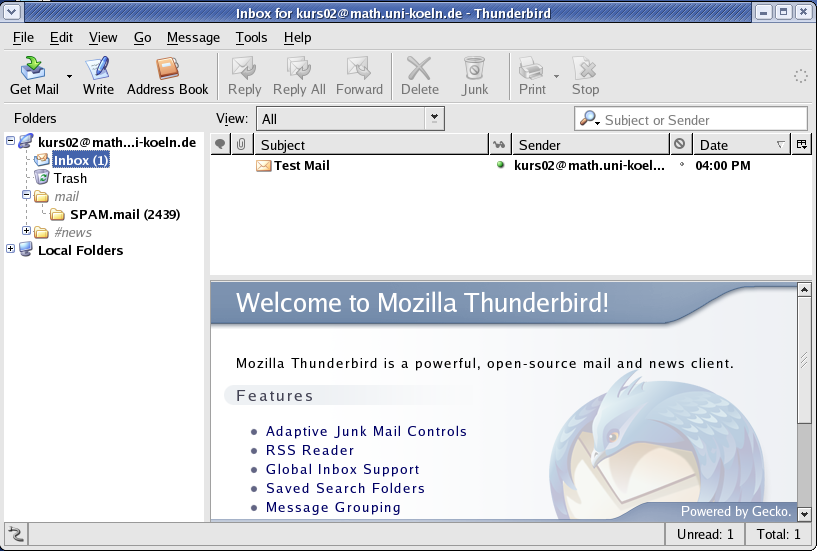This screenshot has height=551, width=817.
Task: Select the SPAM.mail (2439) folder
Action: pos(125,214)
